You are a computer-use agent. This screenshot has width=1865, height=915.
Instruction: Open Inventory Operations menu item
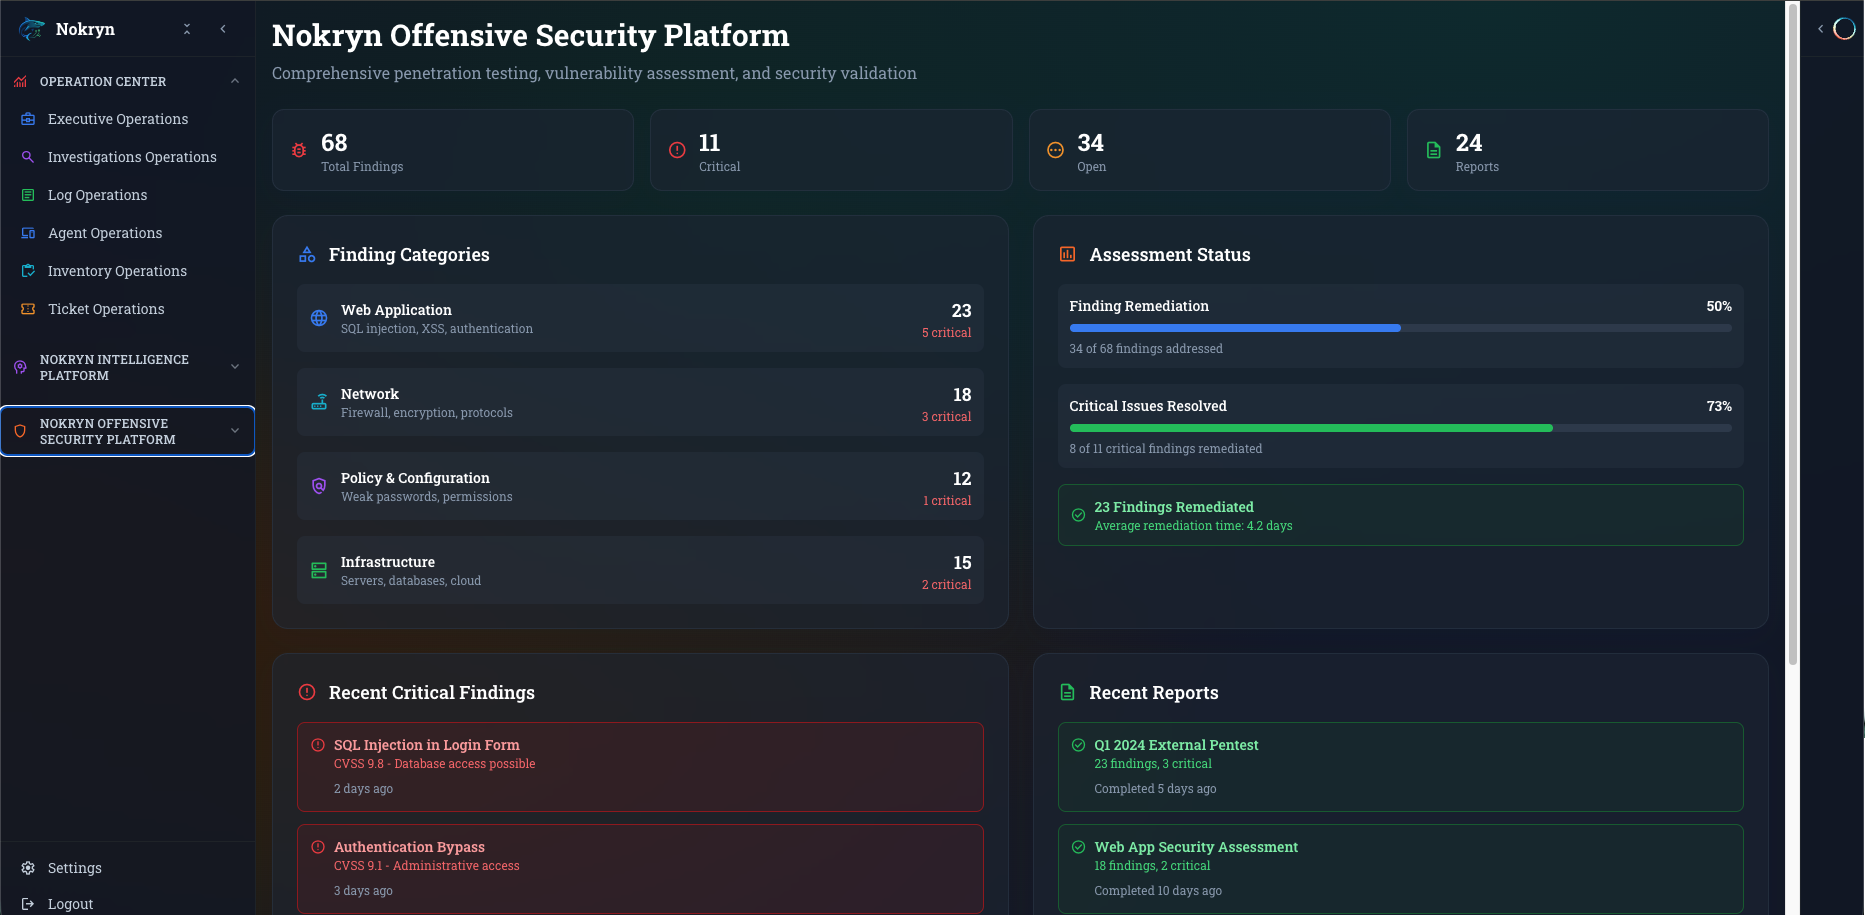(117, 271)
